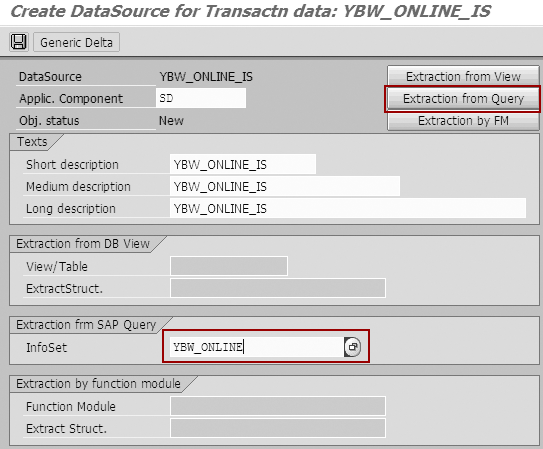Click the View/Table field

click(229, 266)
